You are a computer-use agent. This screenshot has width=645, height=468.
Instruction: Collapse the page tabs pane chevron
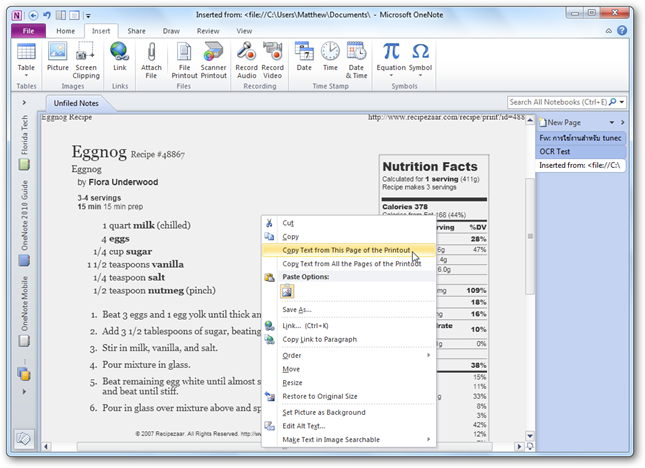[622, 123]
